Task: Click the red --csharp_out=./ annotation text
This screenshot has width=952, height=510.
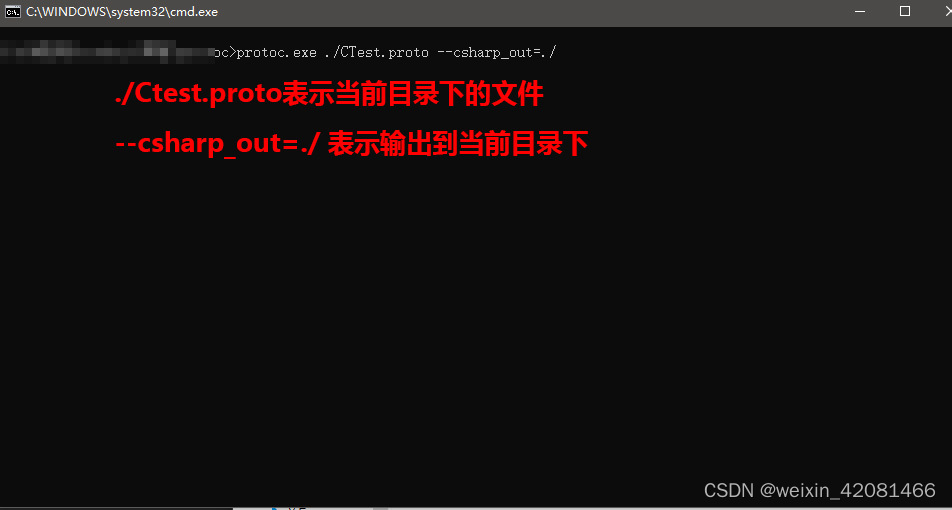Action: pos(217,146)
